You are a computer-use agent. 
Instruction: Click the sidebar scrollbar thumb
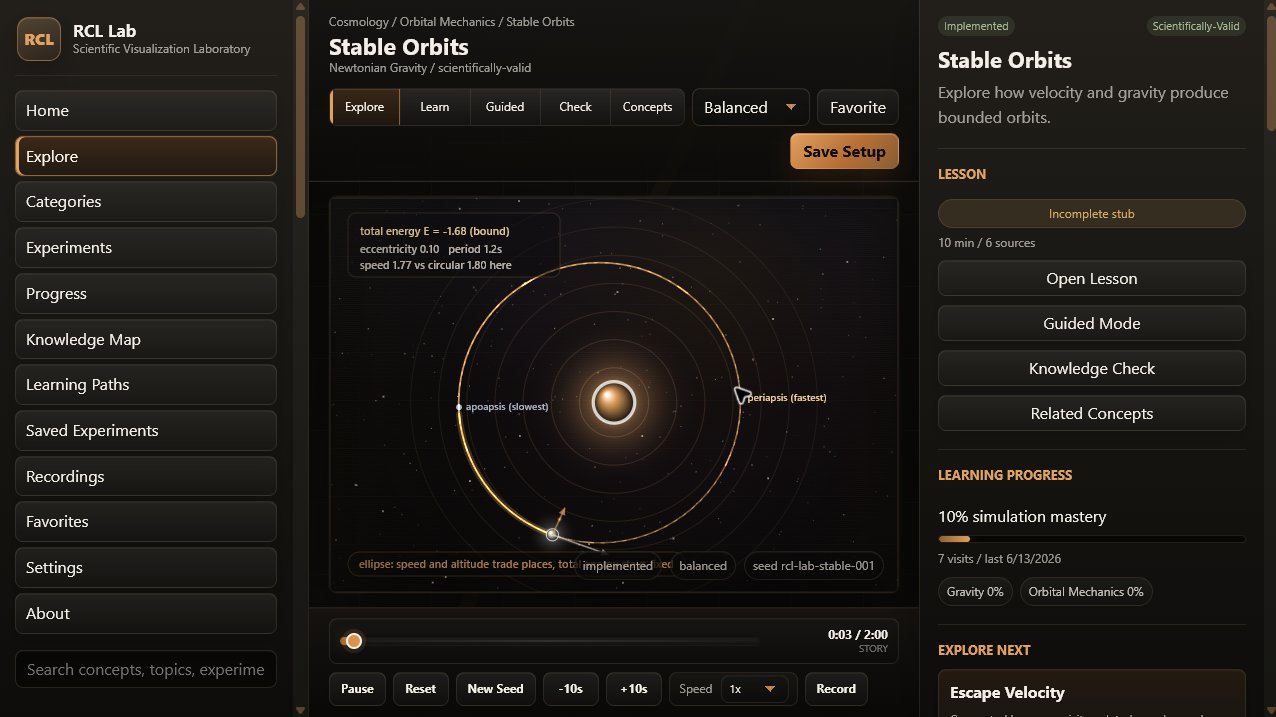pyautogui.click(x=301, y=116)
